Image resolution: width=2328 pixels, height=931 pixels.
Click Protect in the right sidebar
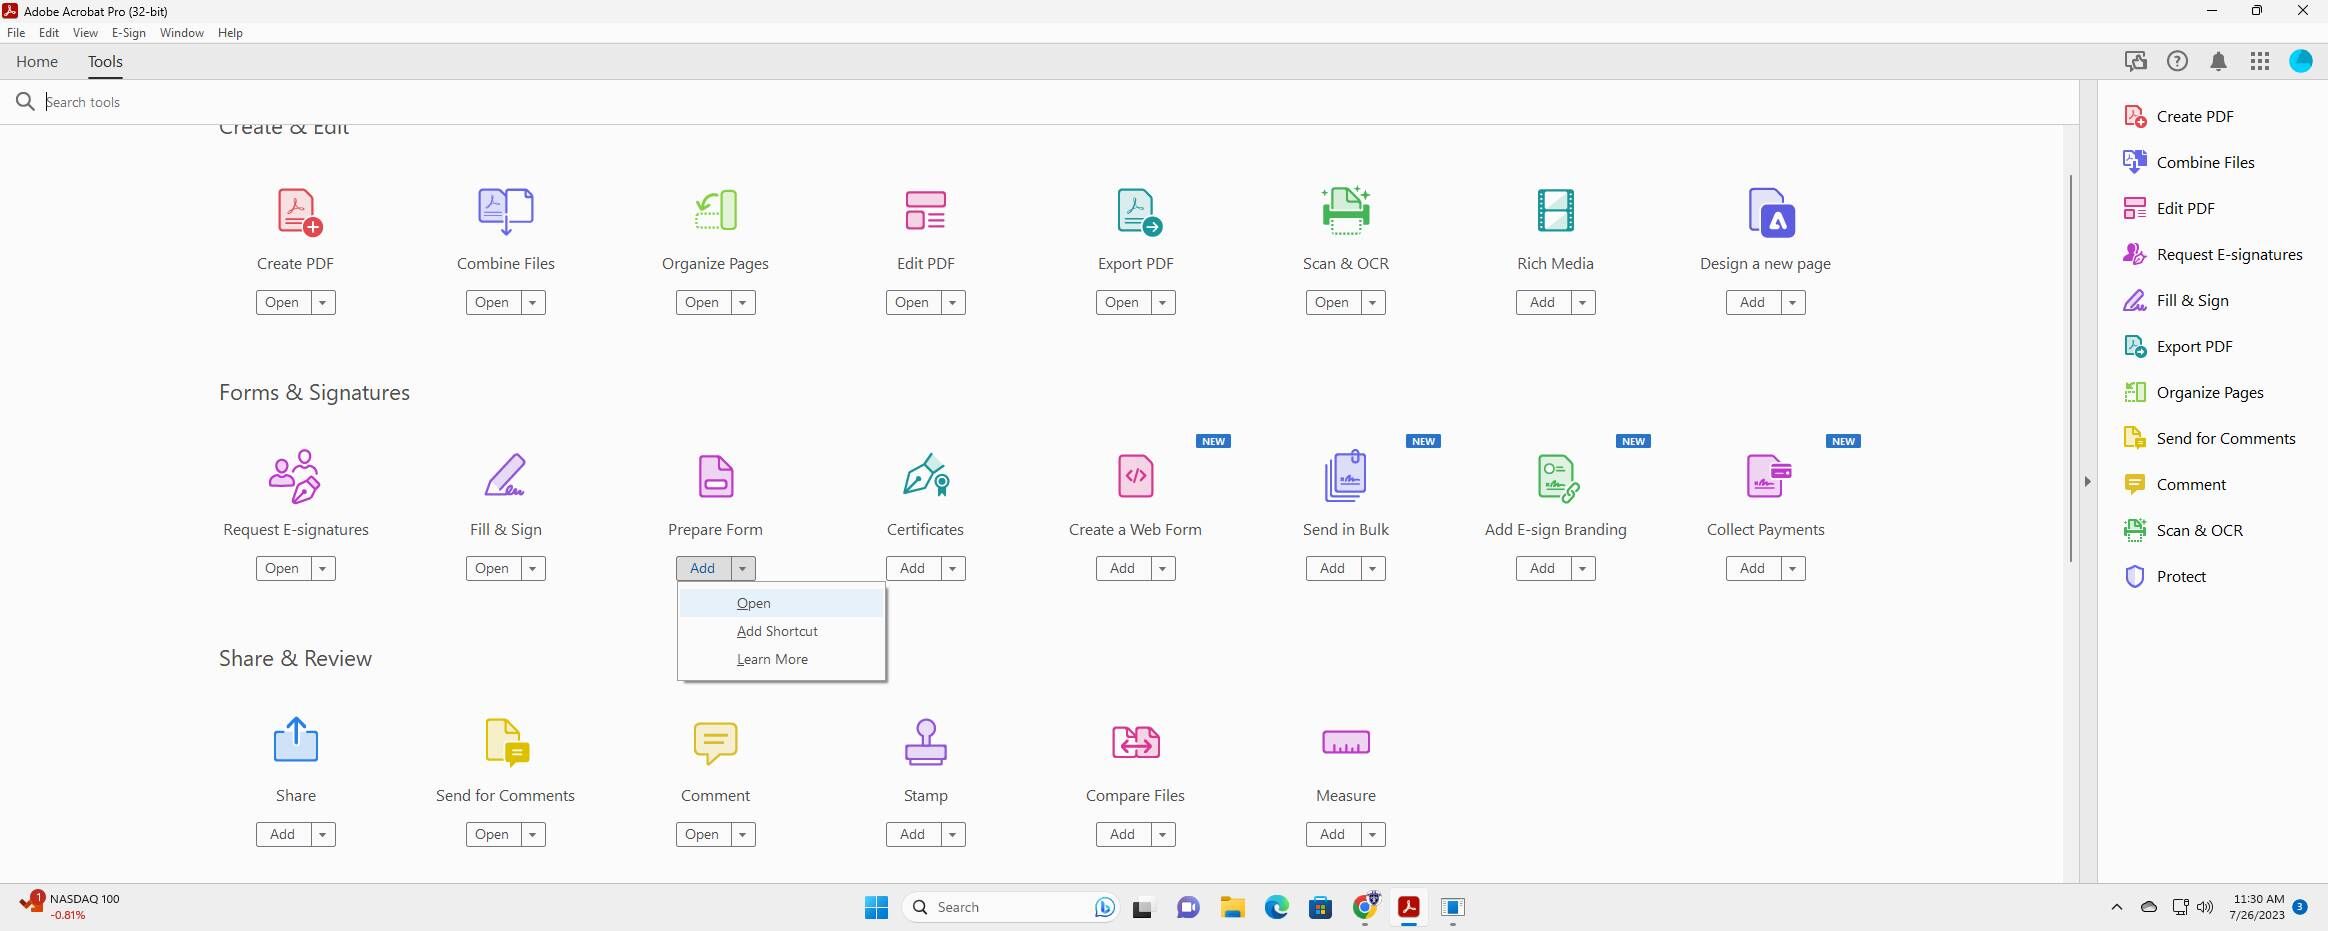click(x=2165, y=576)
